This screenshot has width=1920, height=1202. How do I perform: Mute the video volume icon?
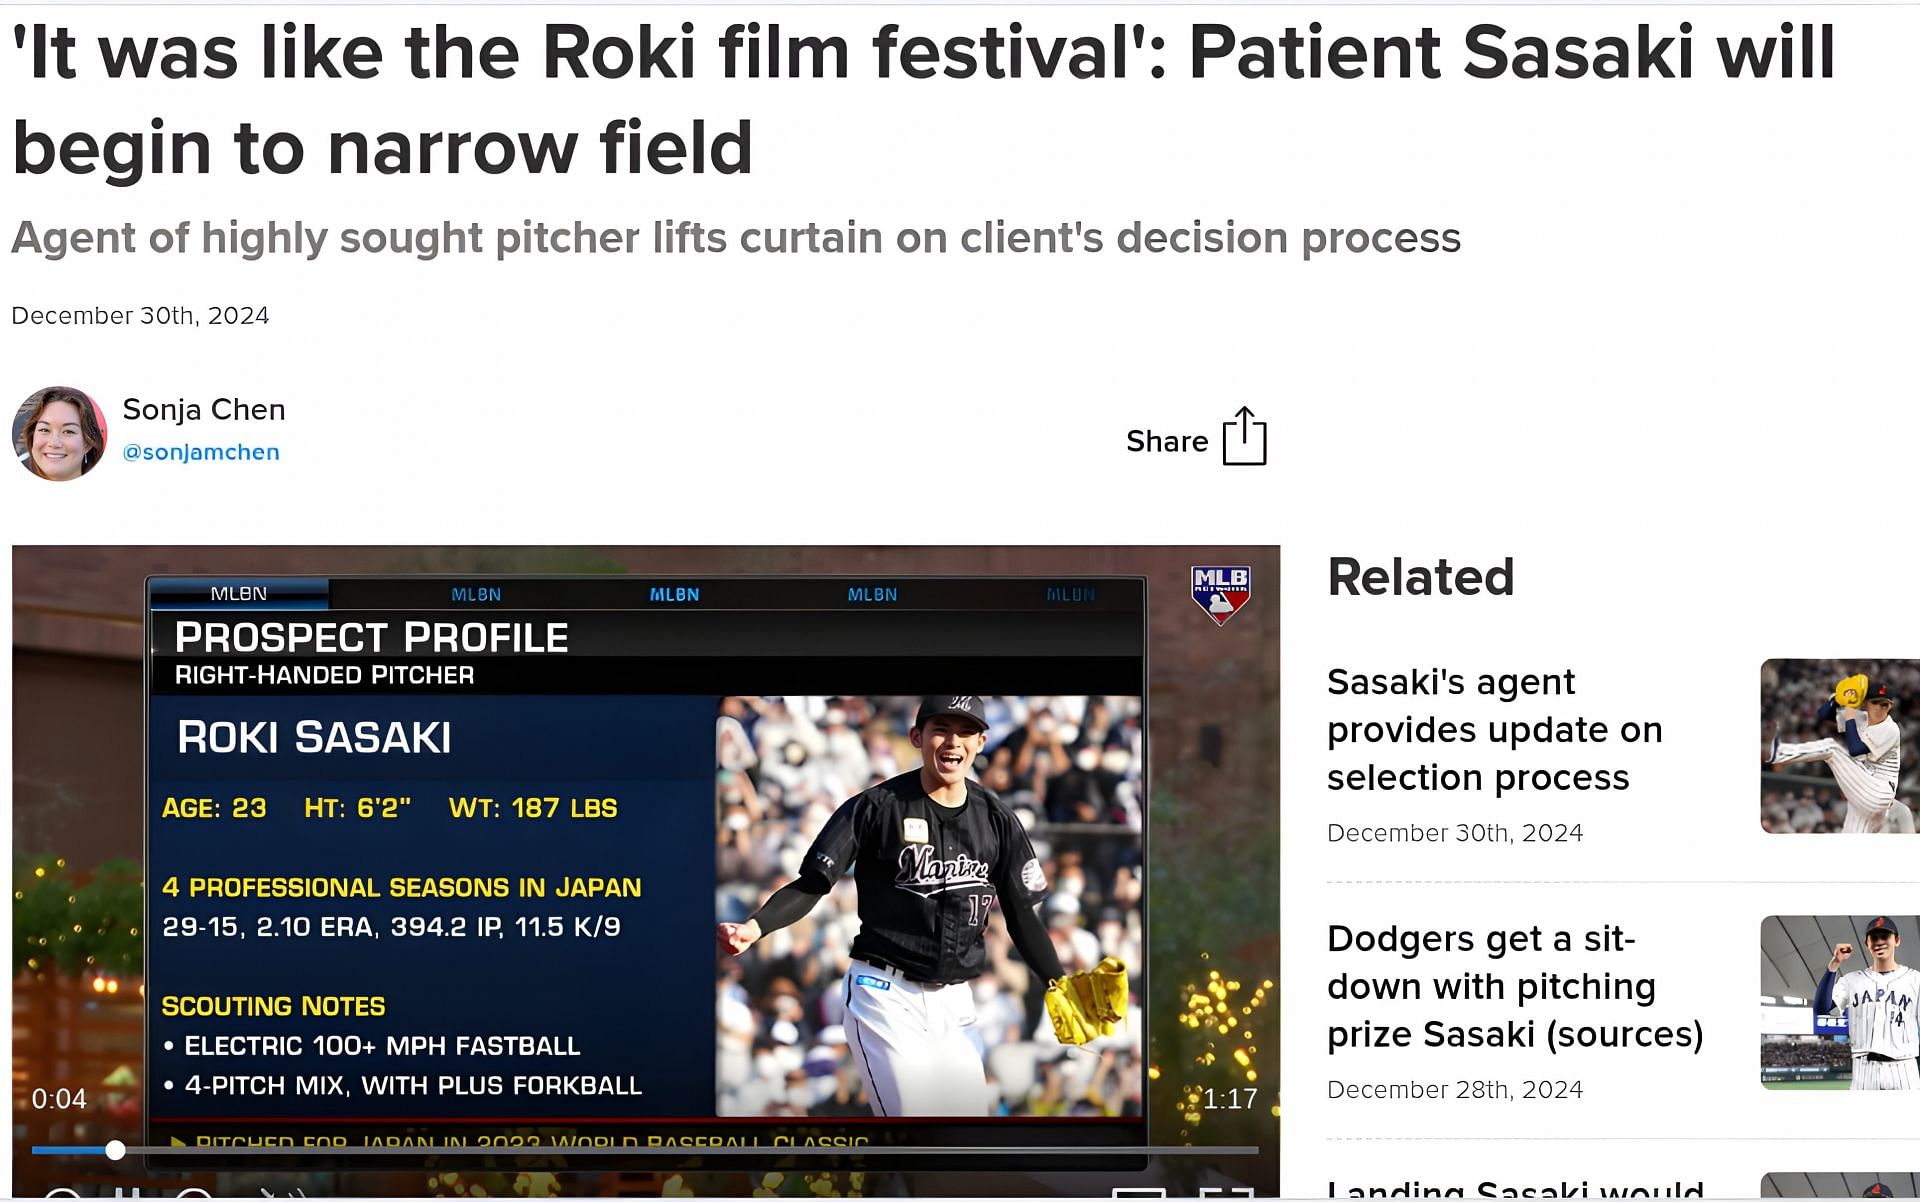[x=282, y=1194]
